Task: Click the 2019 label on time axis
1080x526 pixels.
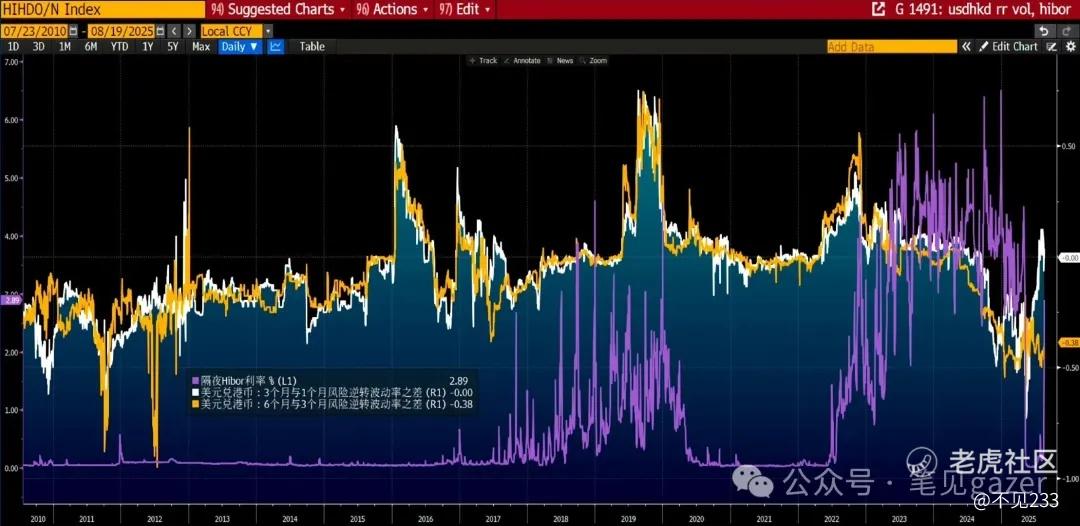Action: click(x=628, y=517)
